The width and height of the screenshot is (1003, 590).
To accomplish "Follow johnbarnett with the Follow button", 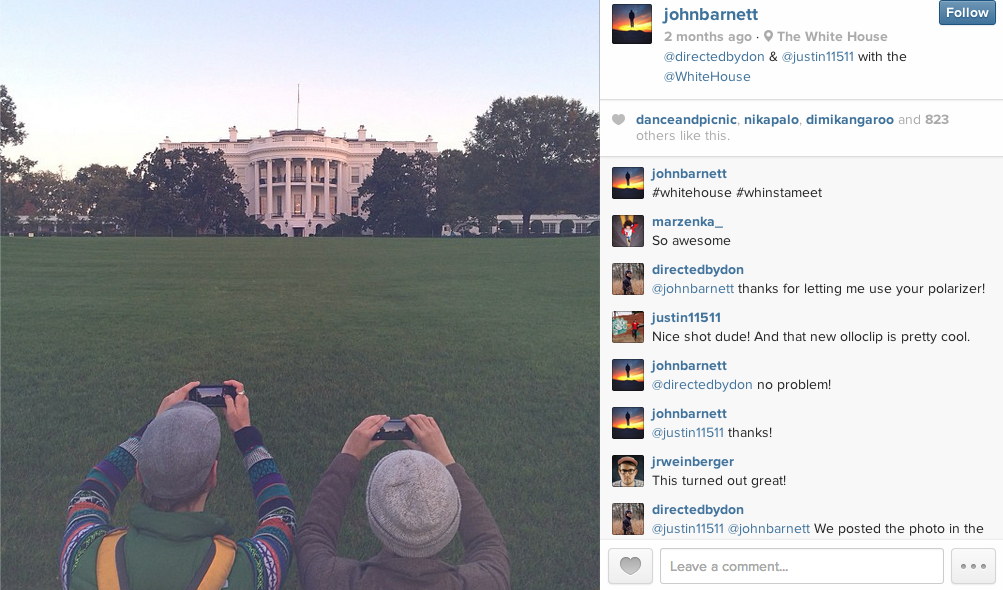I will click(967, 13).
